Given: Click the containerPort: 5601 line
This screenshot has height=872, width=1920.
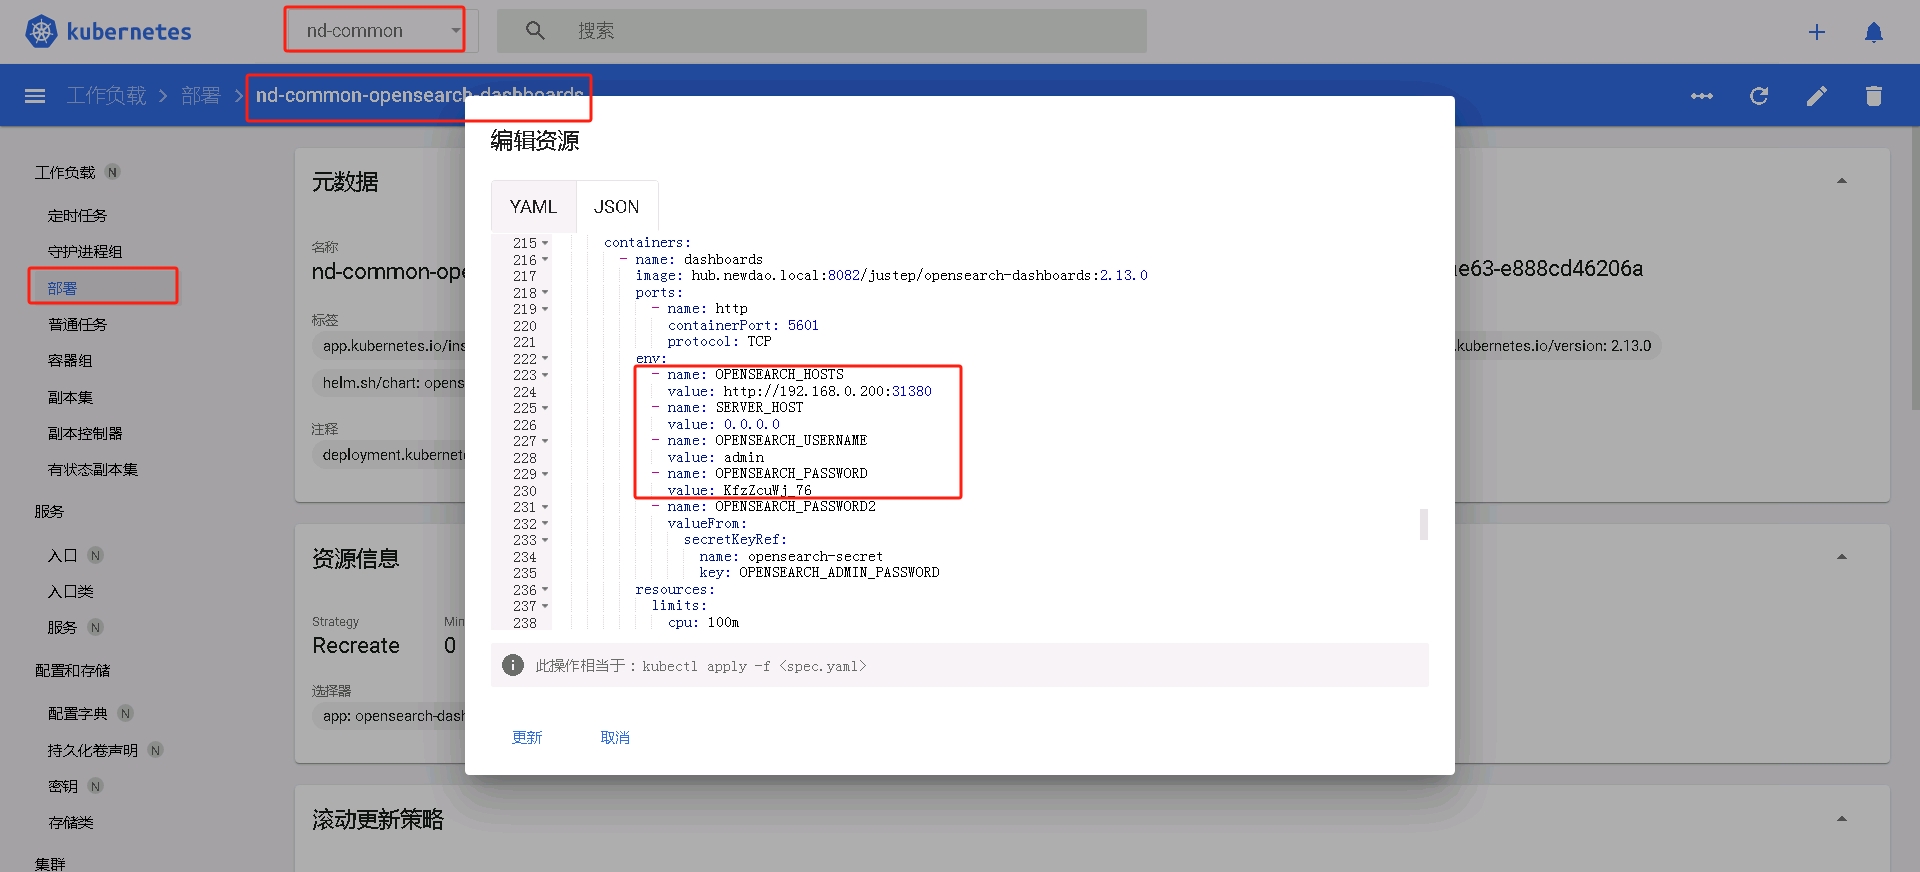Looking at the screenshot, I should pos(743,326).
